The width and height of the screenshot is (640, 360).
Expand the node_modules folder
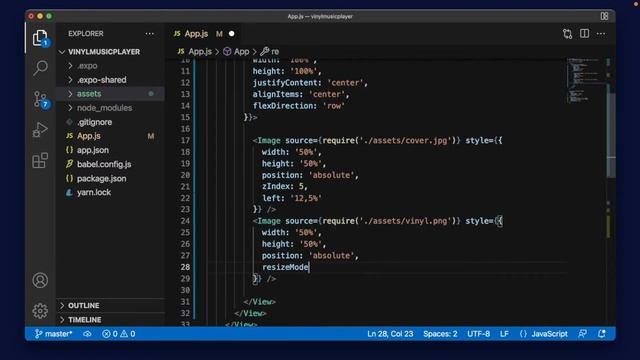(x=111, y=108)
